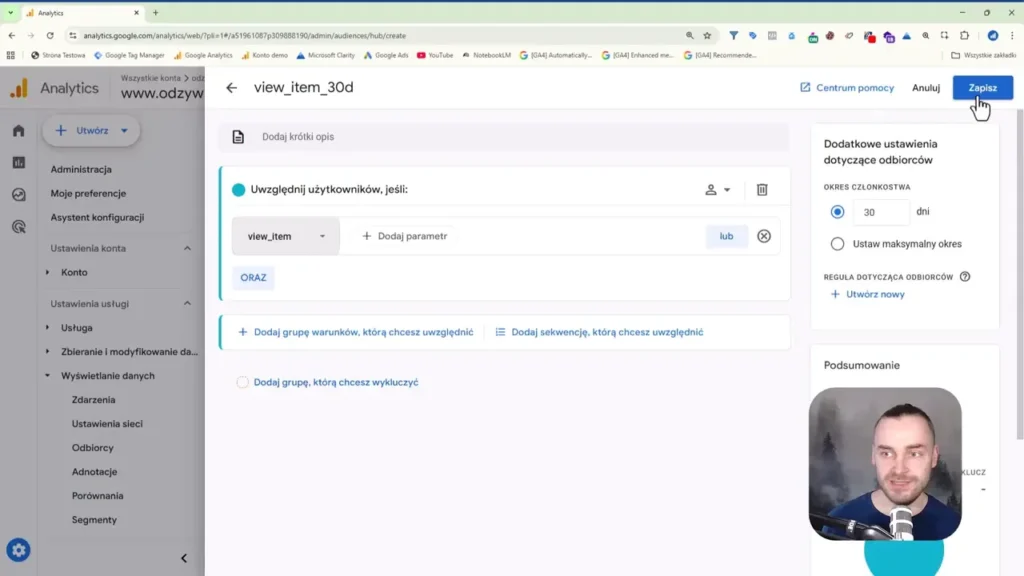Open Asystent konfiguracji menu item
This screenshot has height=576, width=1024.
(x=97, y=217)
